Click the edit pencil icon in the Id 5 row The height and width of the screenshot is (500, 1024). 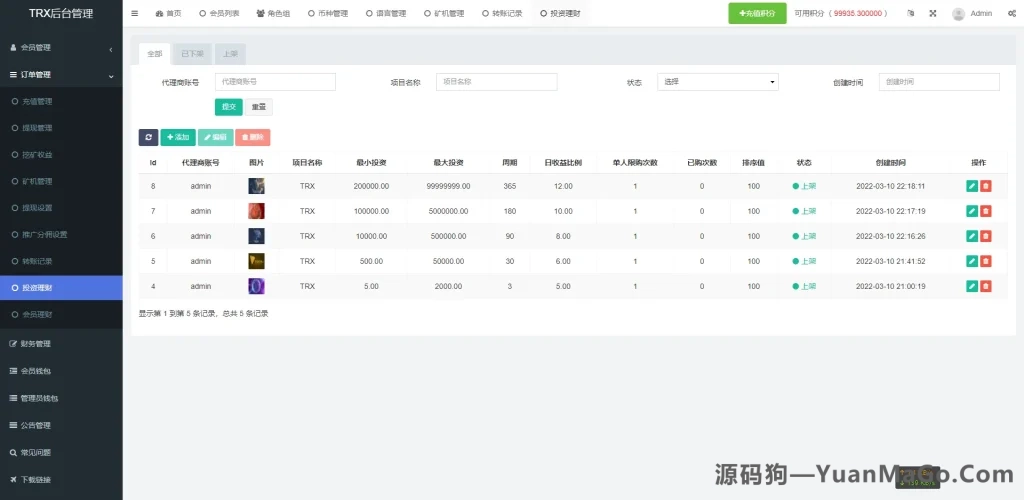(x=972, y=261)
